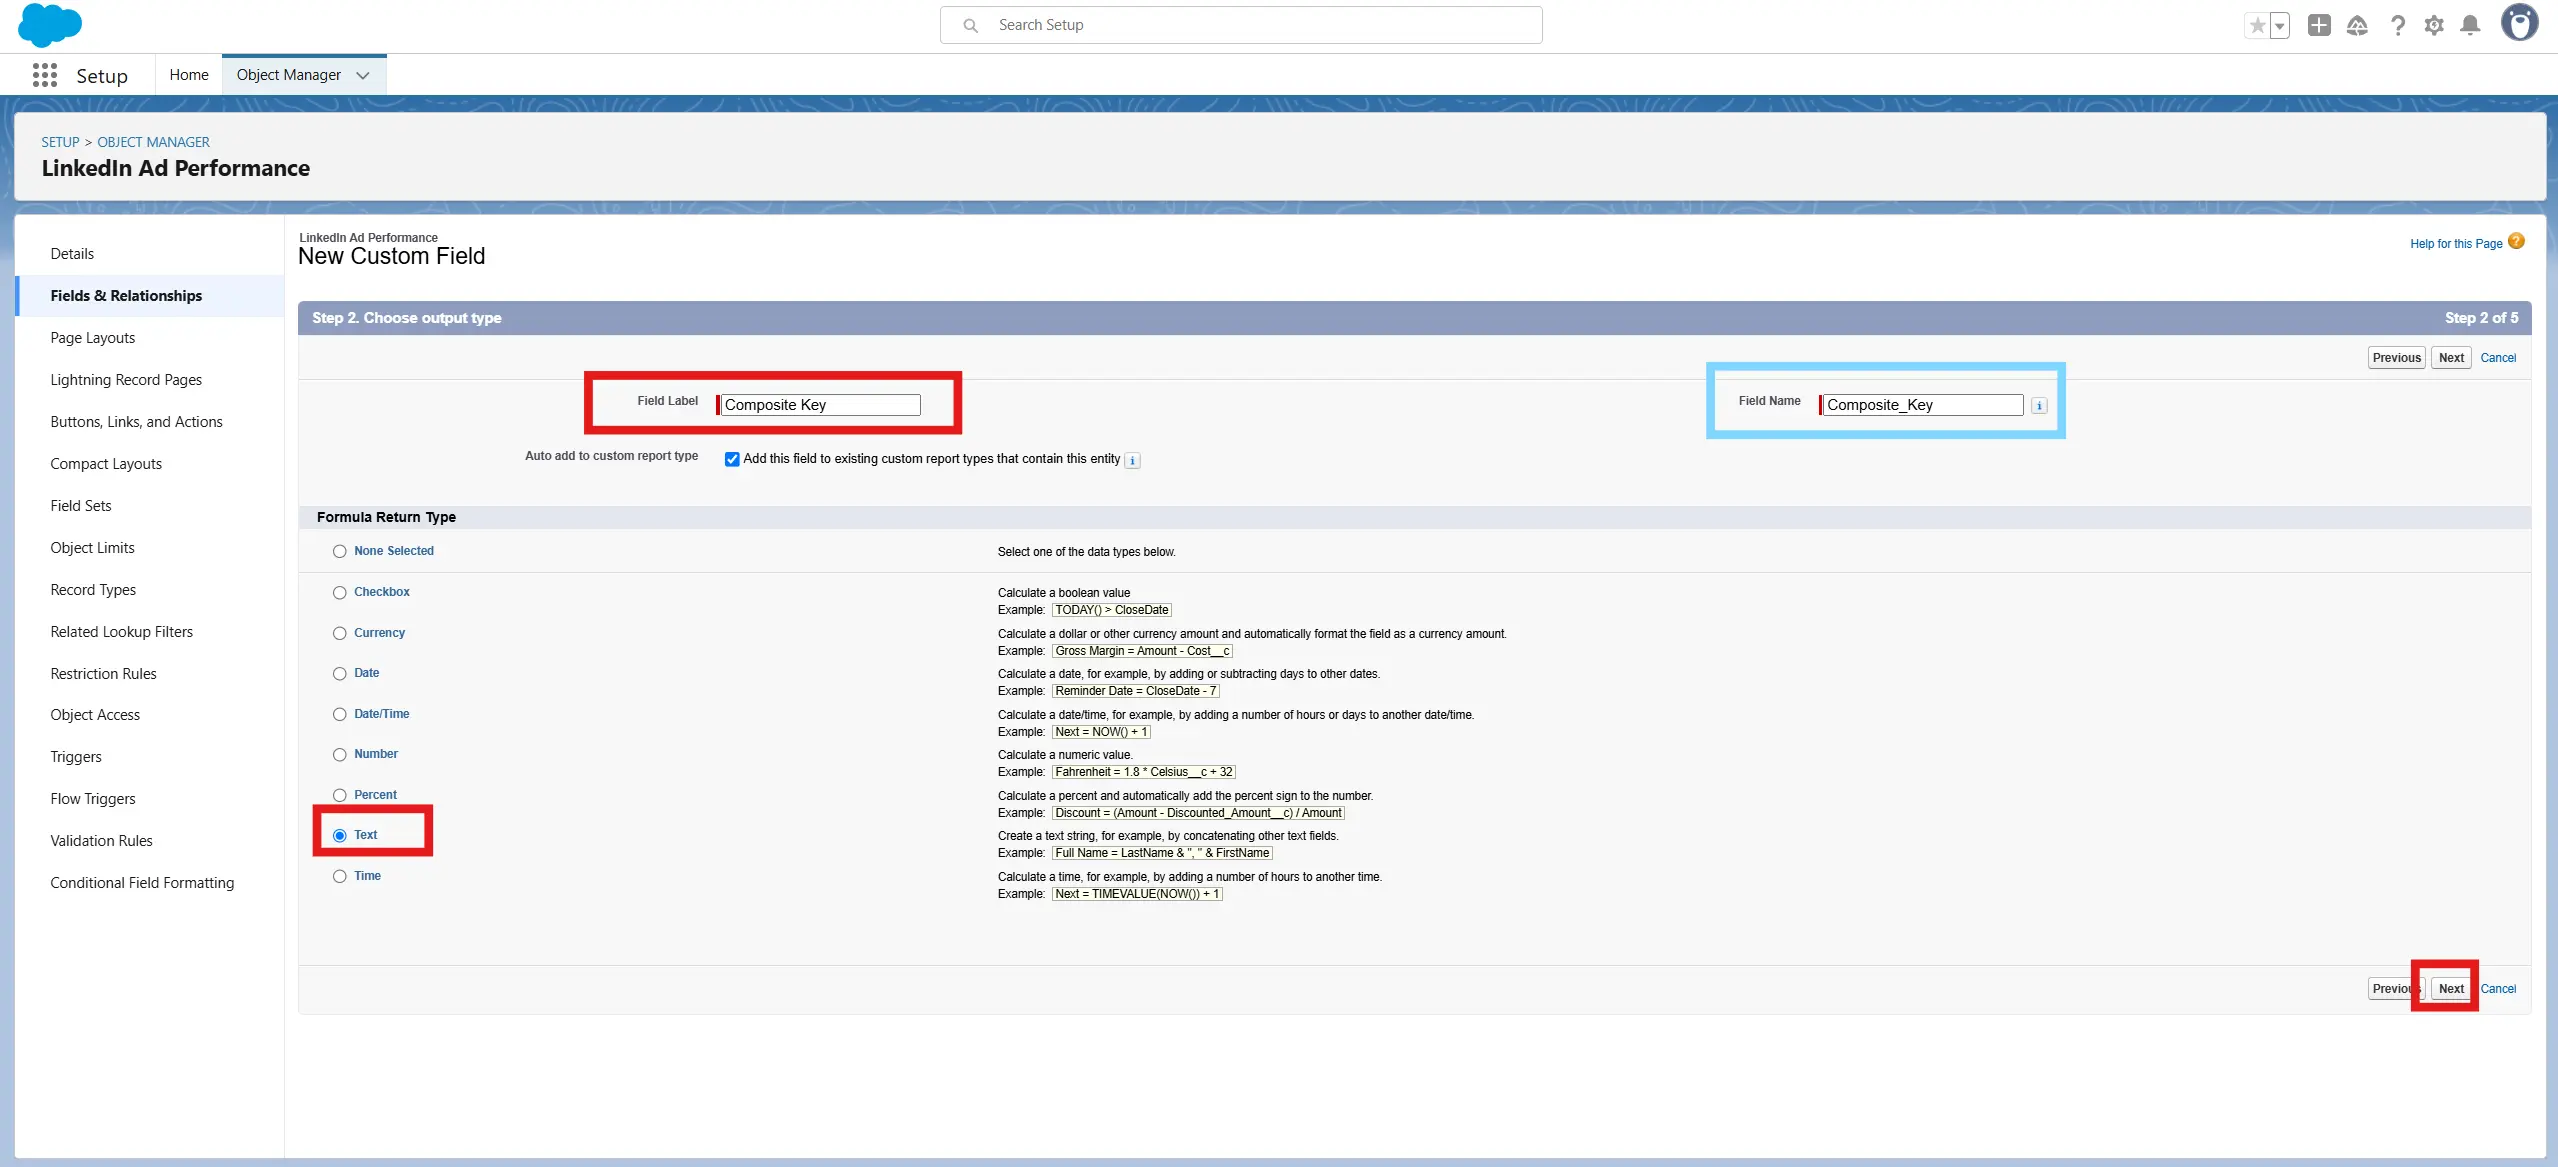Screen dimensions: 2558x1167
Task: Select the Checkbox return type radio
Action: pyautogui.click(x=340, y=593)
